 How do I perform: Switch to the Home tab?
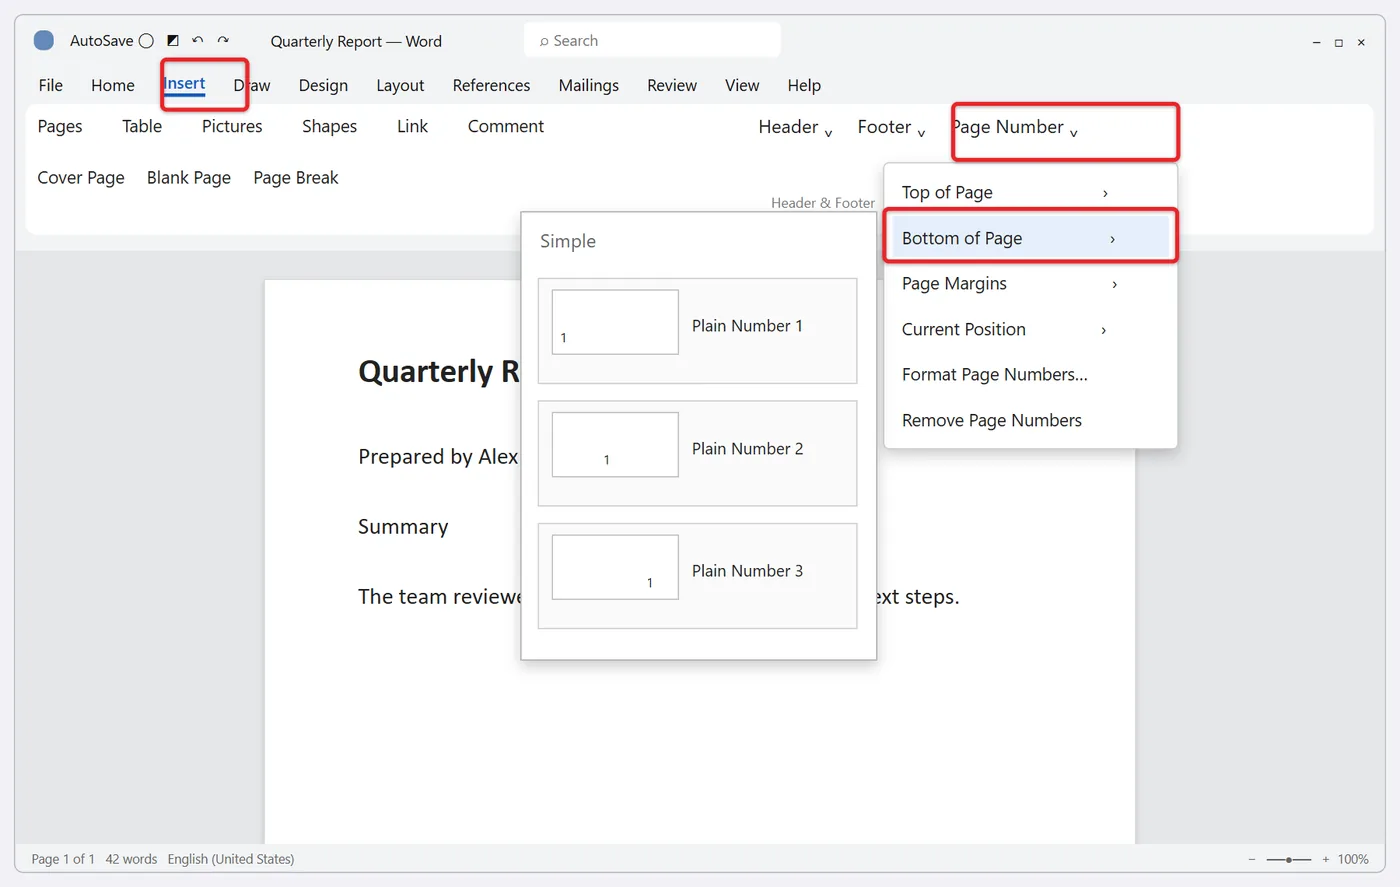[x=113, y=86]
